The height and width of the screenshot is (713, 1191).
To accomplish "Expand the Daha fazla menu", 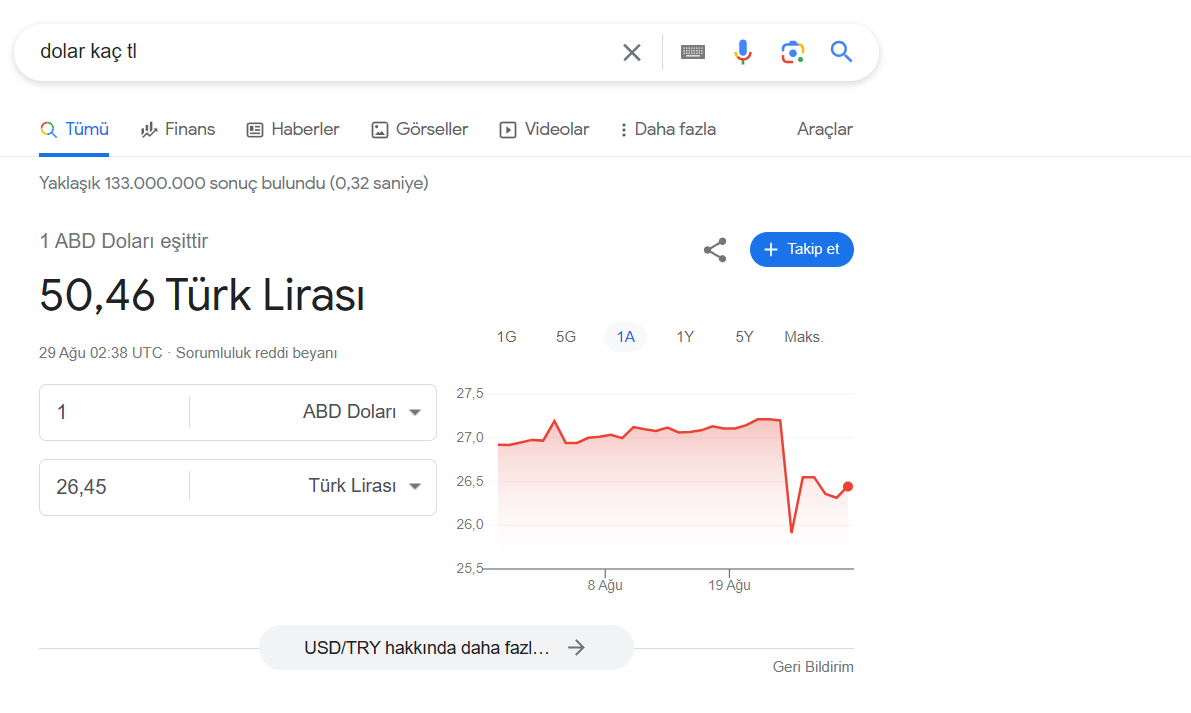I will pyautogui.click(x=667, y=129).
